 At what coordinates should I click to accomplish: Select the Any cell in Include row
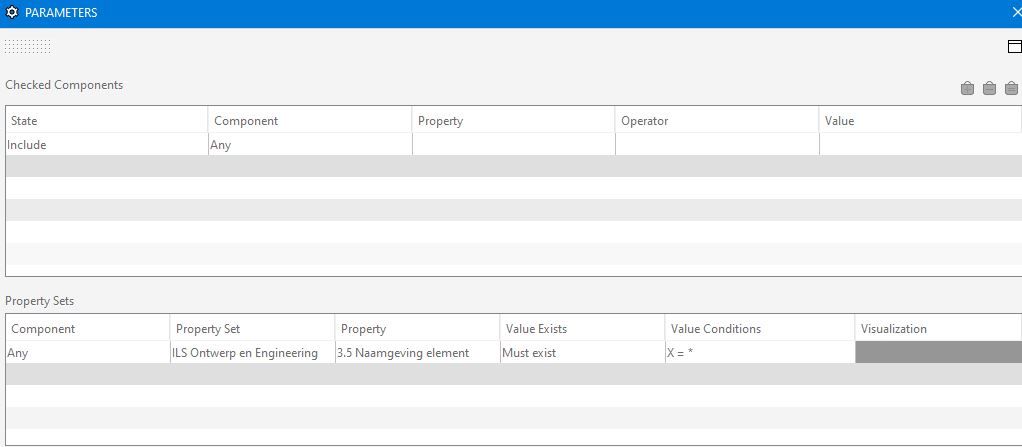(310, 145)
